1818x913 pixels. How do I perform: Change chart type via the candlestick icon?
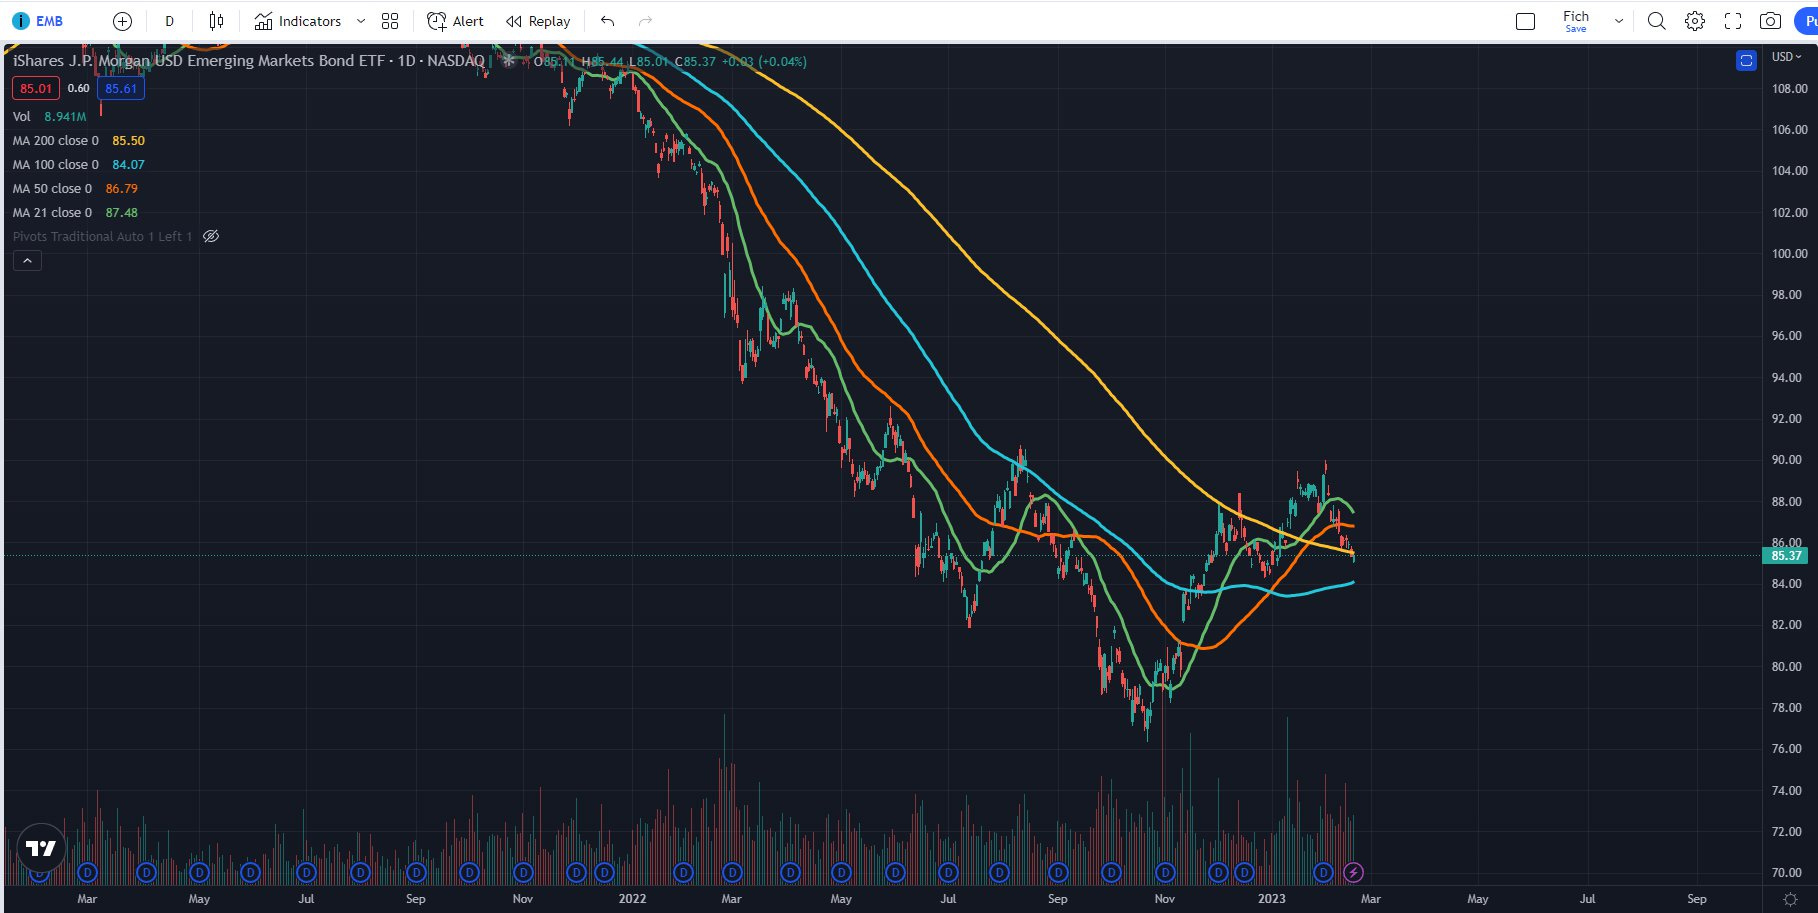(x=216, y=21)
